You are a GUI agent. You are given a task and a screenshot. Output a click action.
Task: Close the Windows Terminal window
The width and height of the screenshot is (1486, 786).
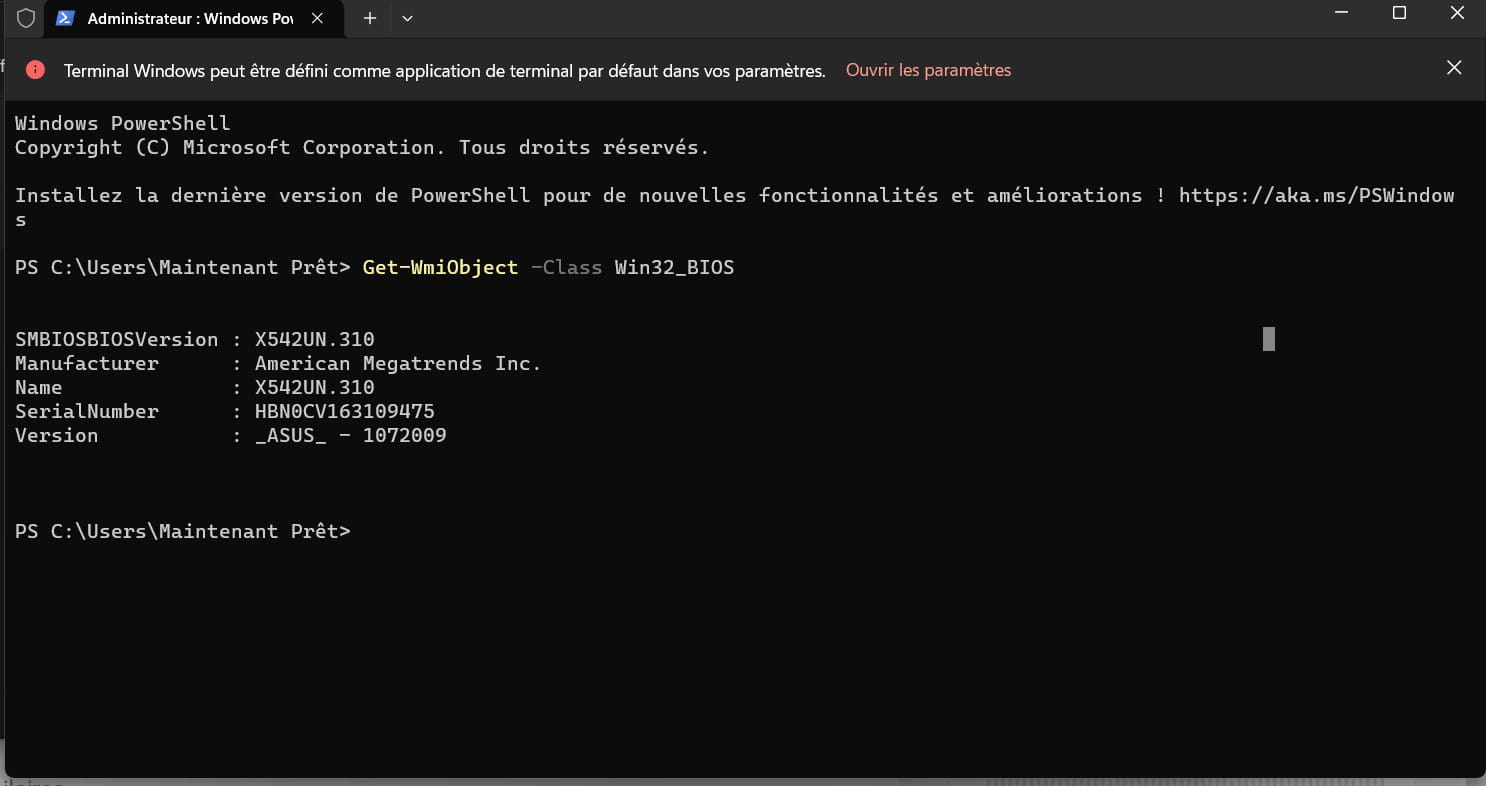coord(1457,13)
